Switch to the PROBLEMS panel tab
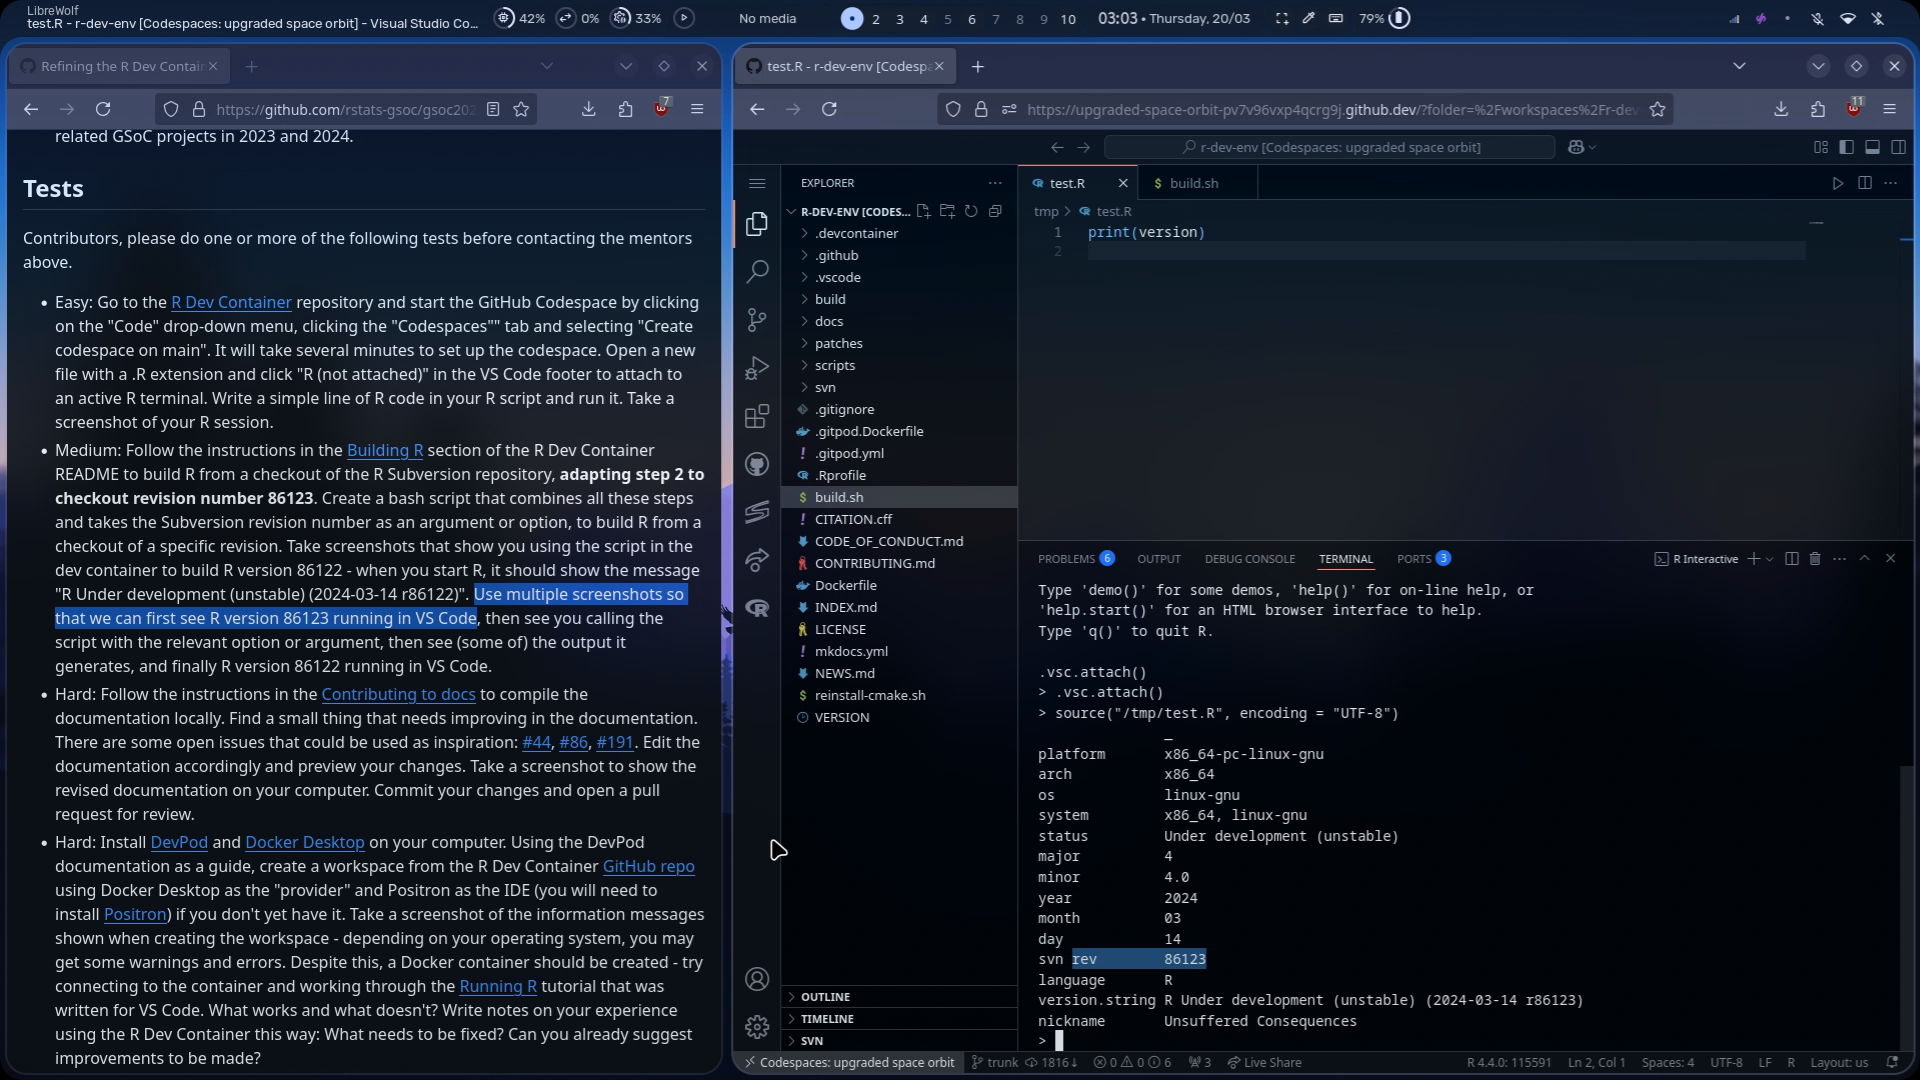Screen dimensions: 1920x1080 pos(1075,559)
